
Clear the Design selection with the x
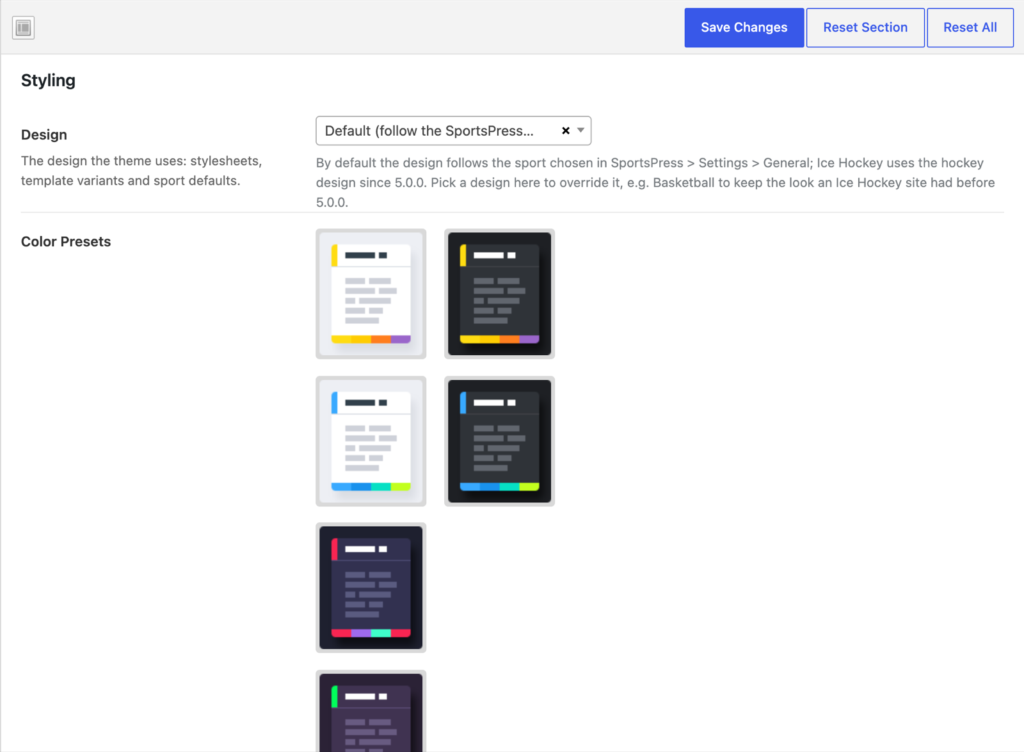click(566, 131)
